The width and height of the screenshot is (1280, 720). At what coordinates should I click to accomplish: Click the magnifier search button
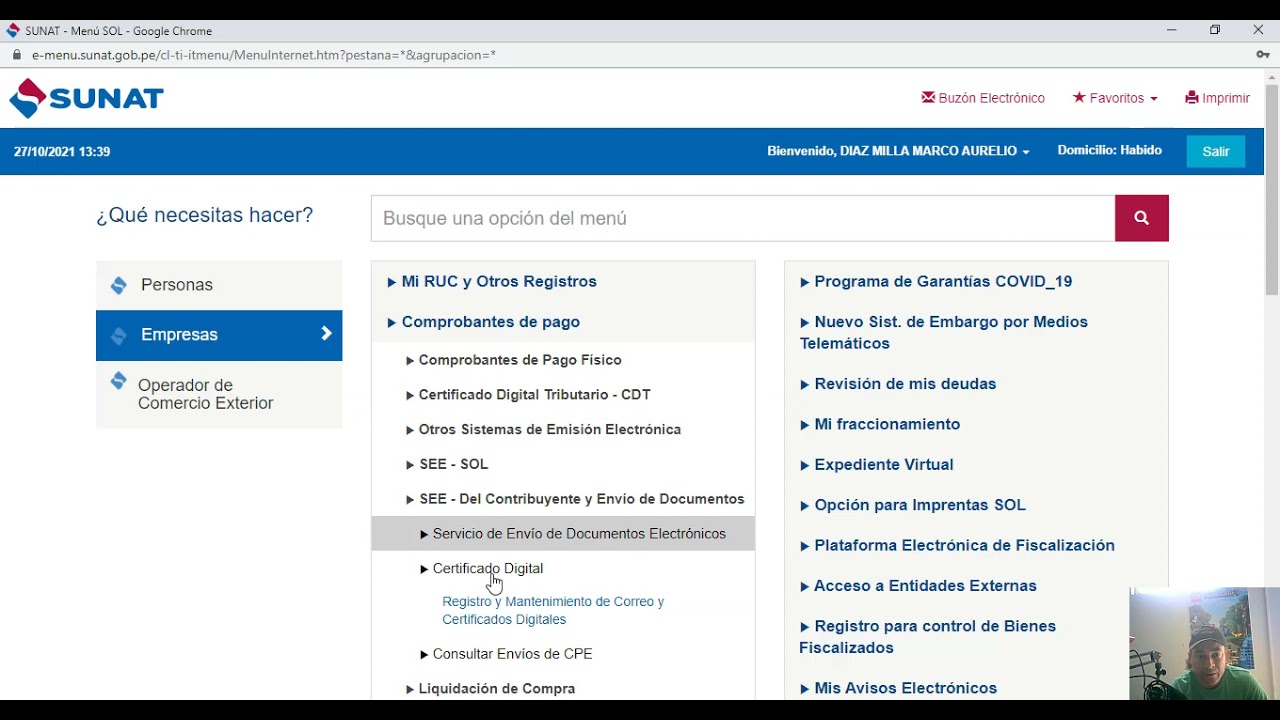[1141, 218]
